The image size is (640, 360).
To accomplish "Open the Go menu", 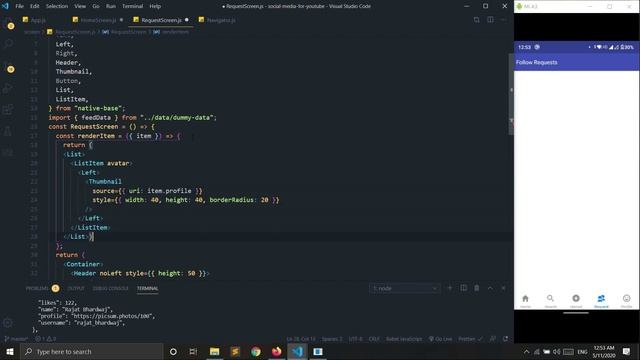I will (x=96, y=6).
